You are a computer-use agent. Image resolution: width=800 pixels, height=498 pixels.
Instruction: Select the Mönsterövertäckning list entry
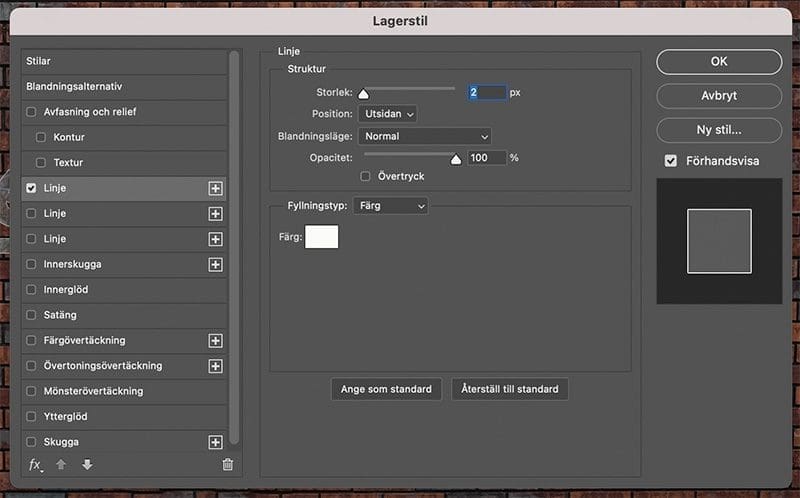124,391
